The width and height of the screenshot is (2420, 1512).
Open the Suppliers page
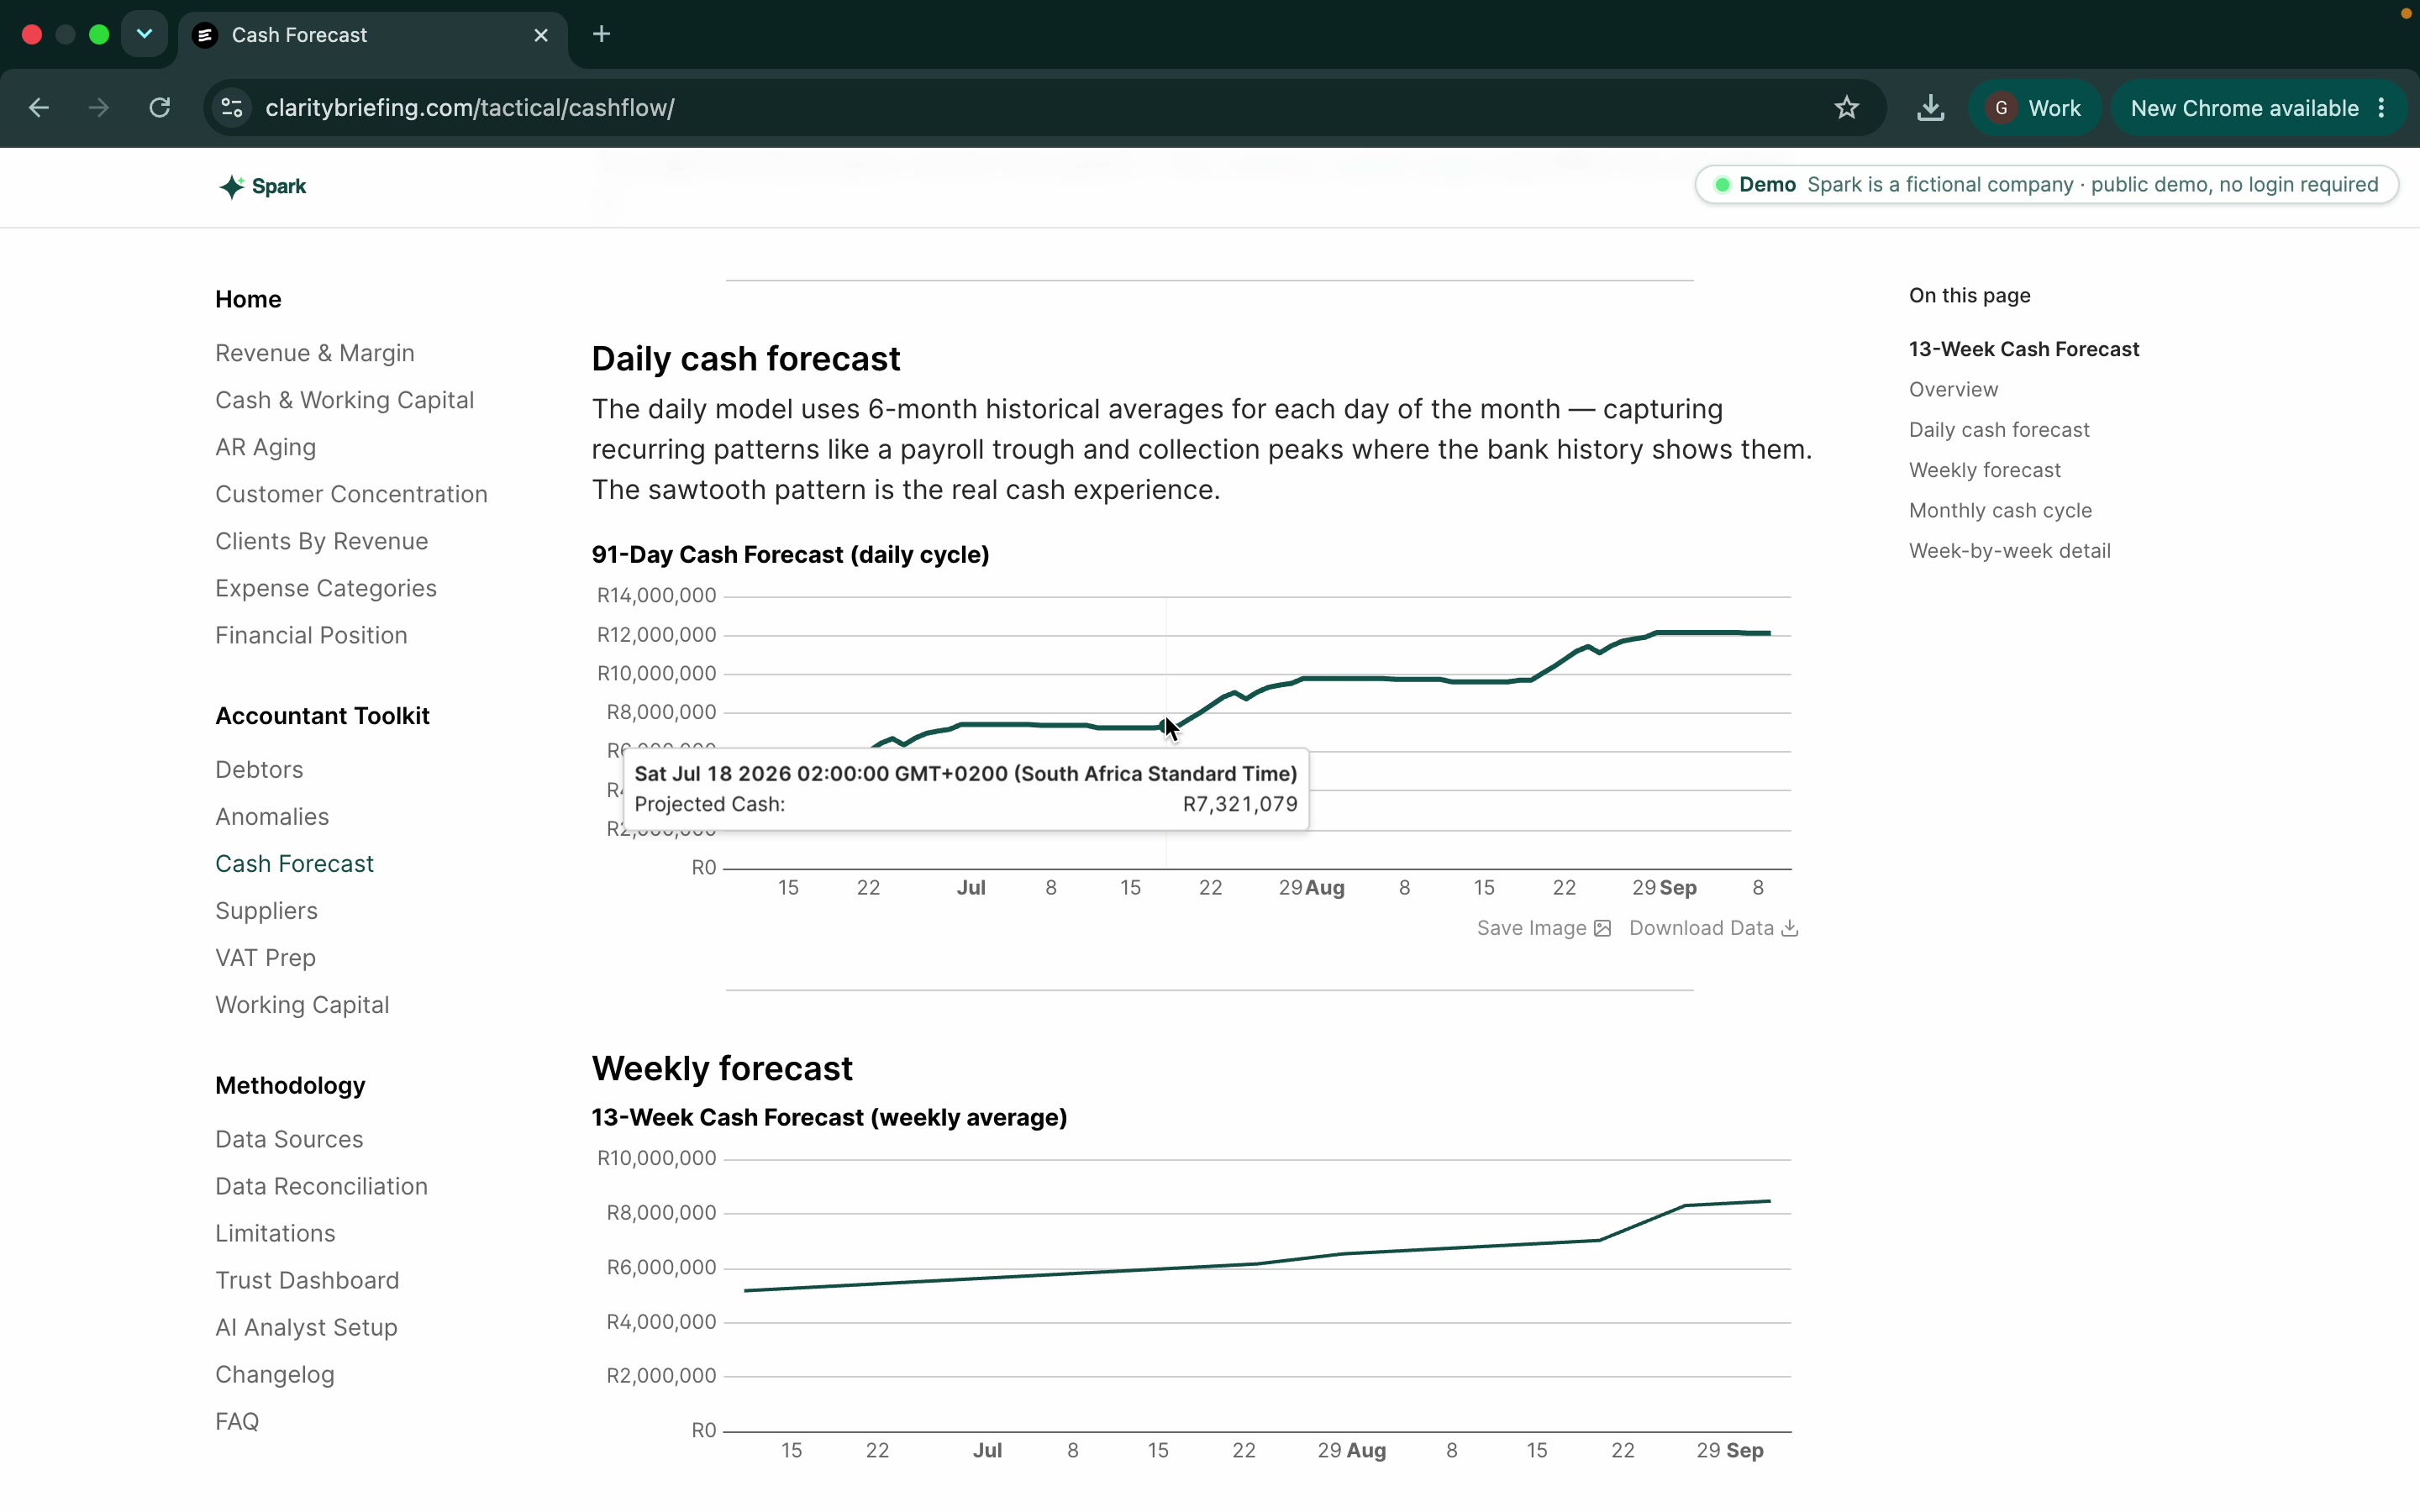pos(266,910)
